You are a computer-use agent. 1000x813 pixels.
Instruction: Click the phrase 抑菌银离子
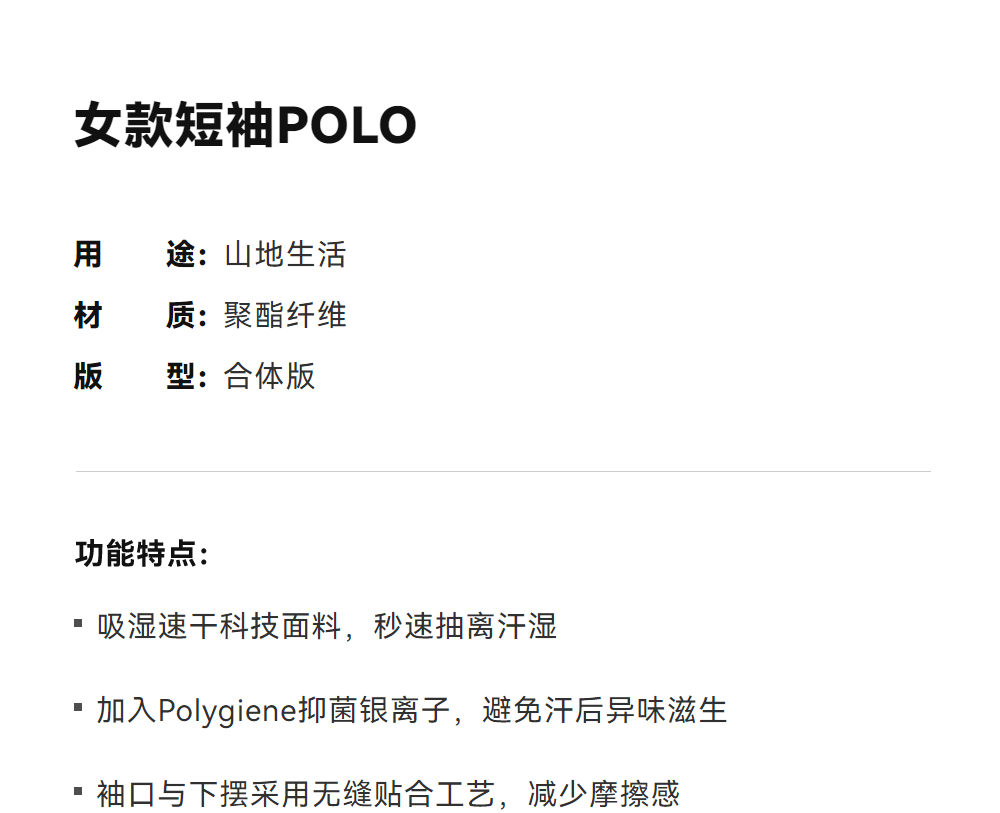click(x=374, y=711)
